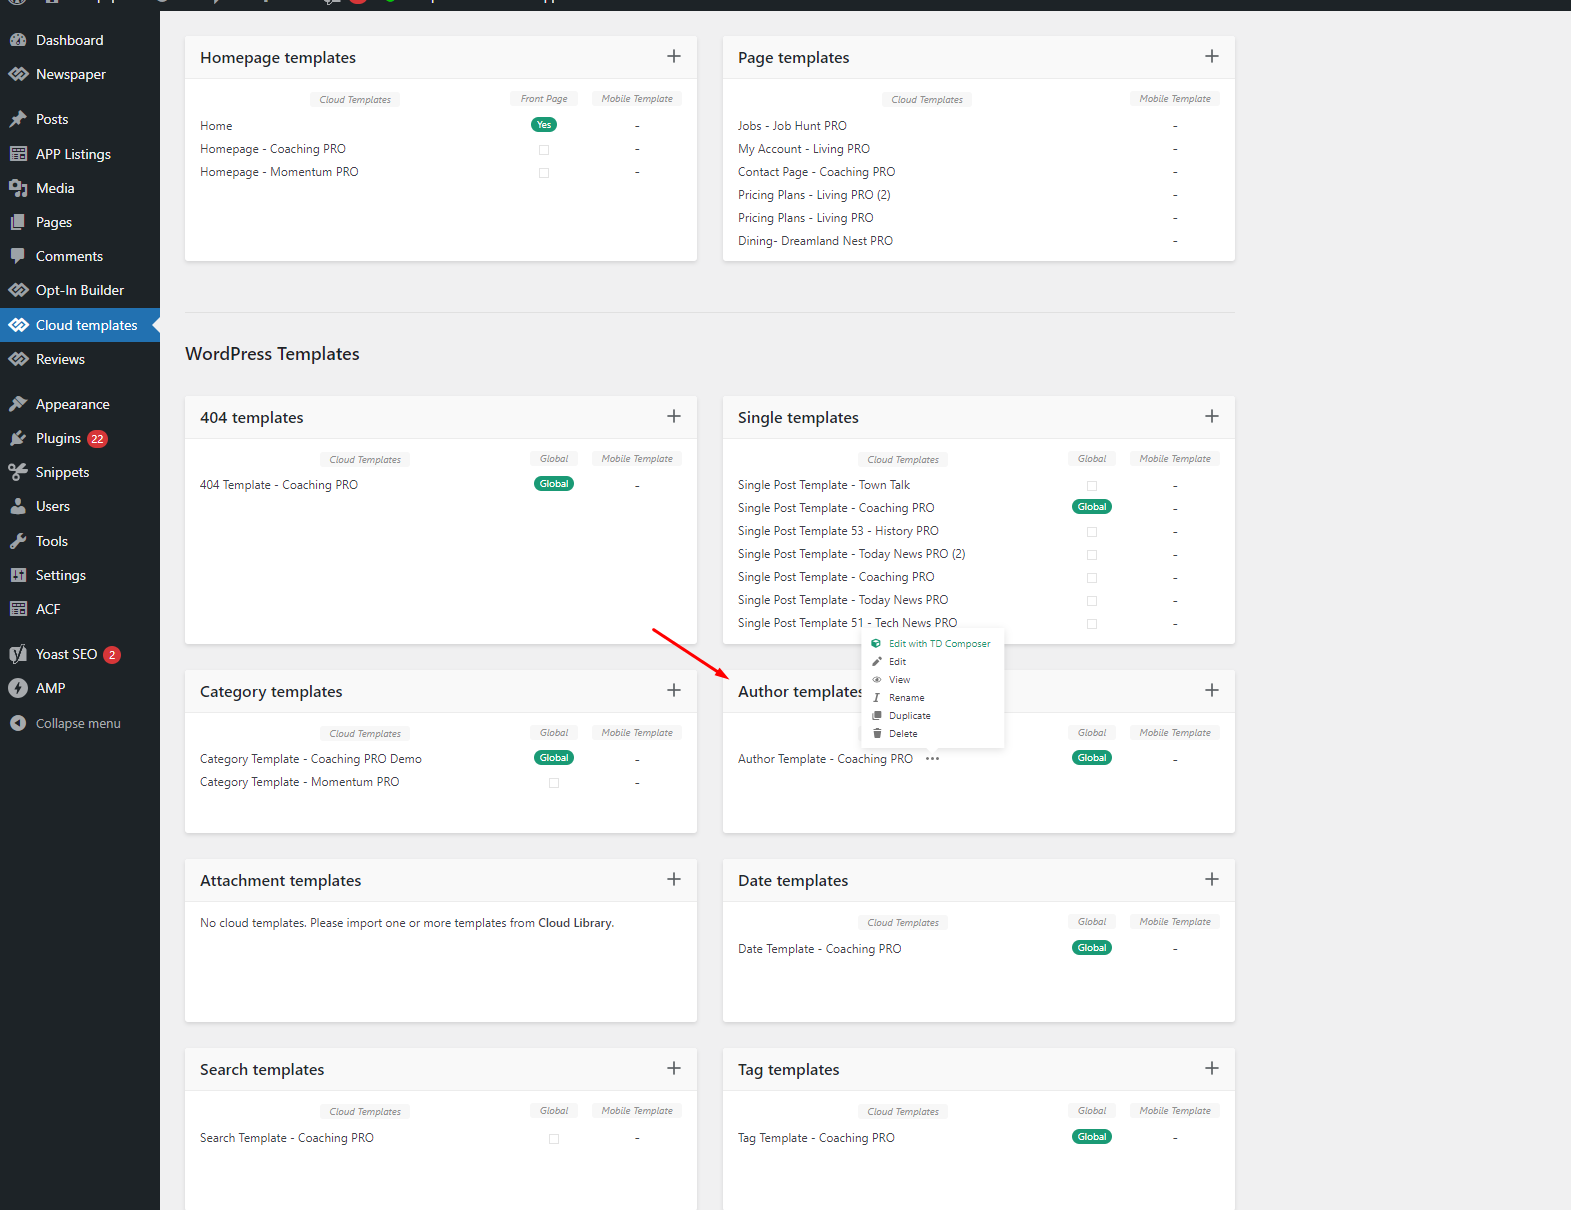Choose Edit with TD Composer in context menu

tap(932, 644)
